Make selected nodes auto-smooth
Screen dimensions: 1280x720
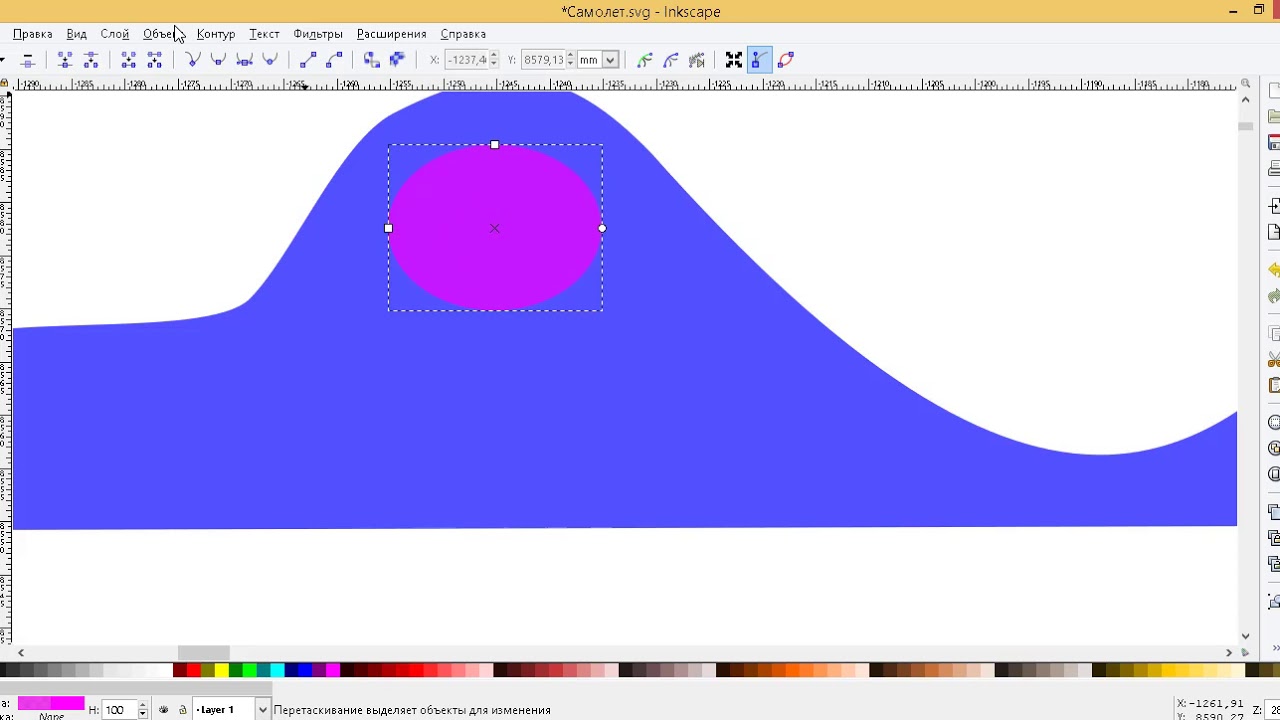pos(269,60)
